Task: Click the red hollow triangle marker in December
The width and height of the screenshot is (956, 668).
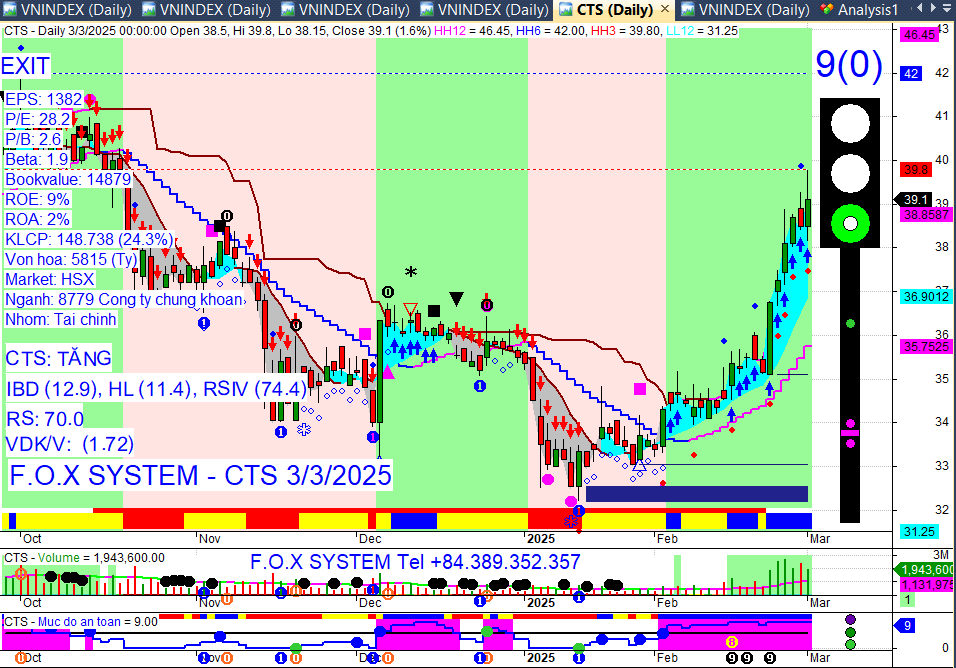Action: click(x=410, y=310)
